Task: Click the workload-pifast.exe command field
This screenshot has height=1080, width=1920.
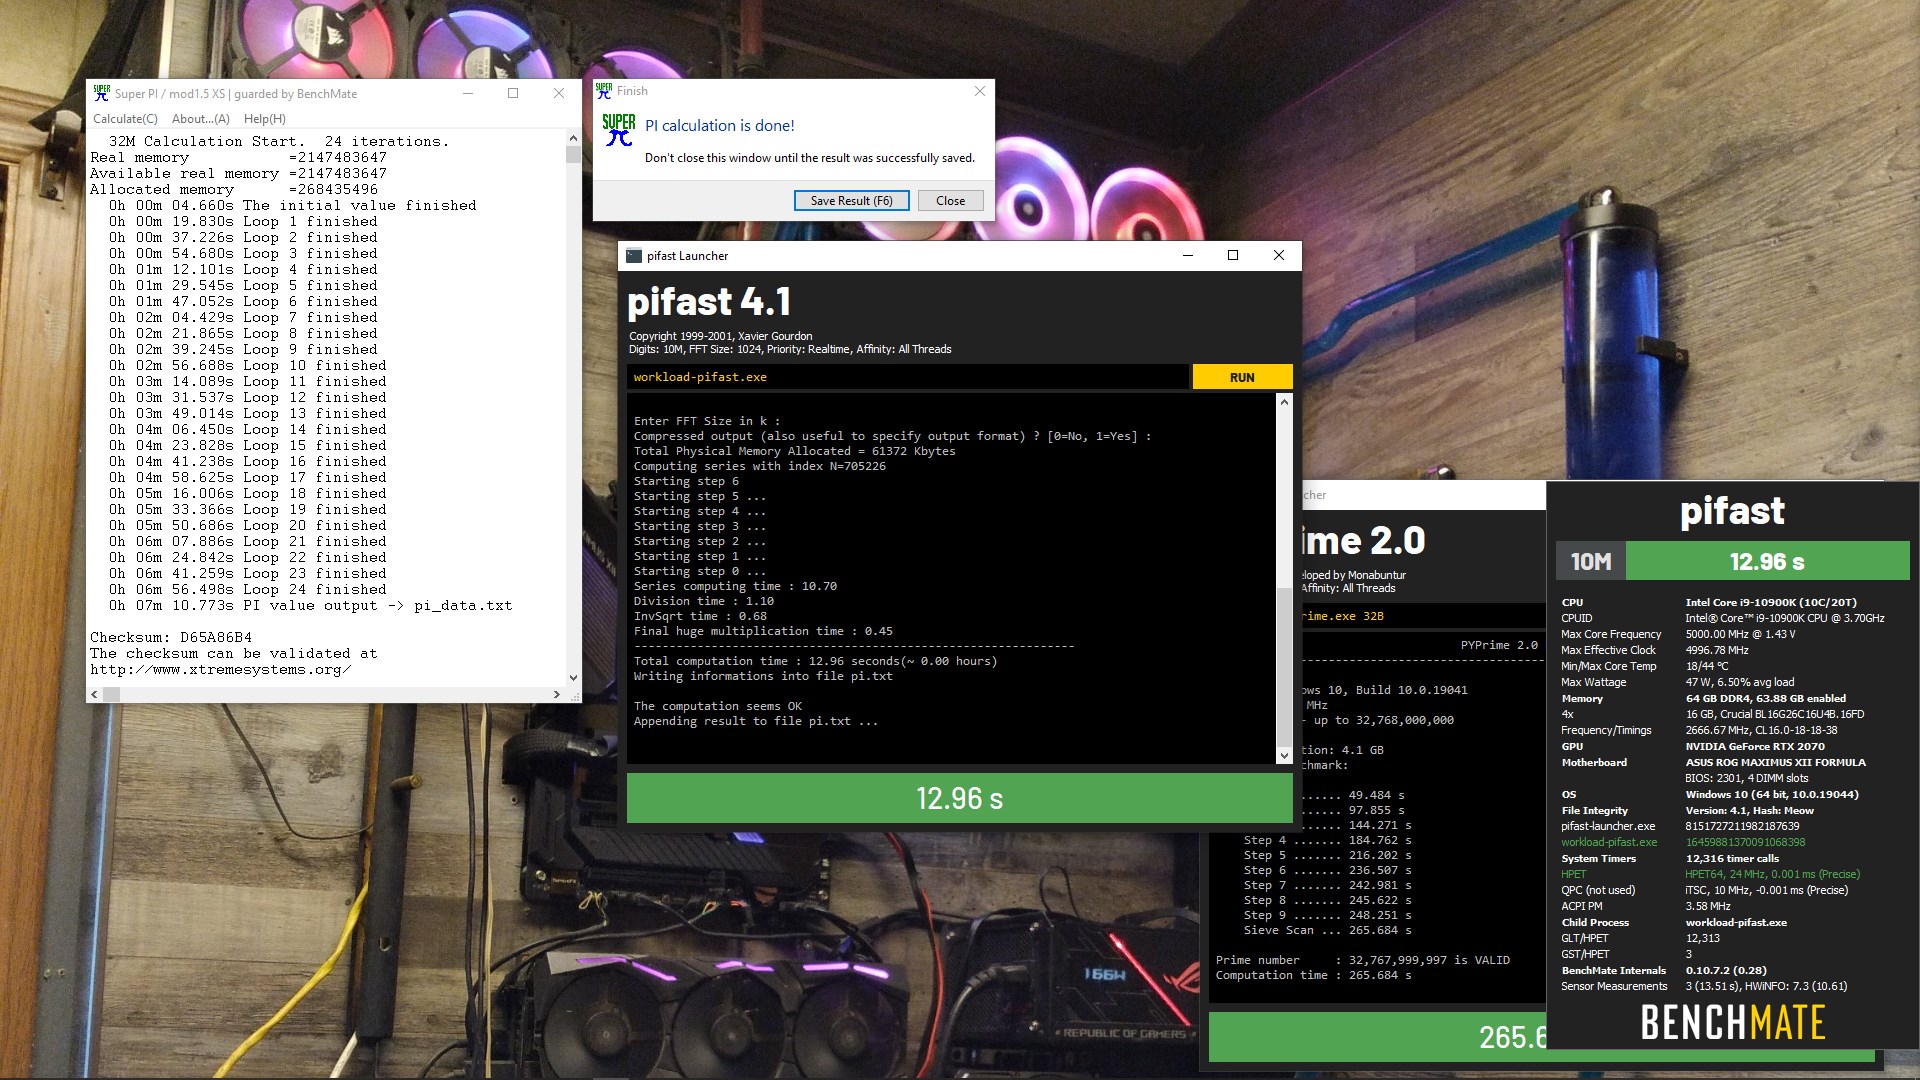Action: pos(908,377)
